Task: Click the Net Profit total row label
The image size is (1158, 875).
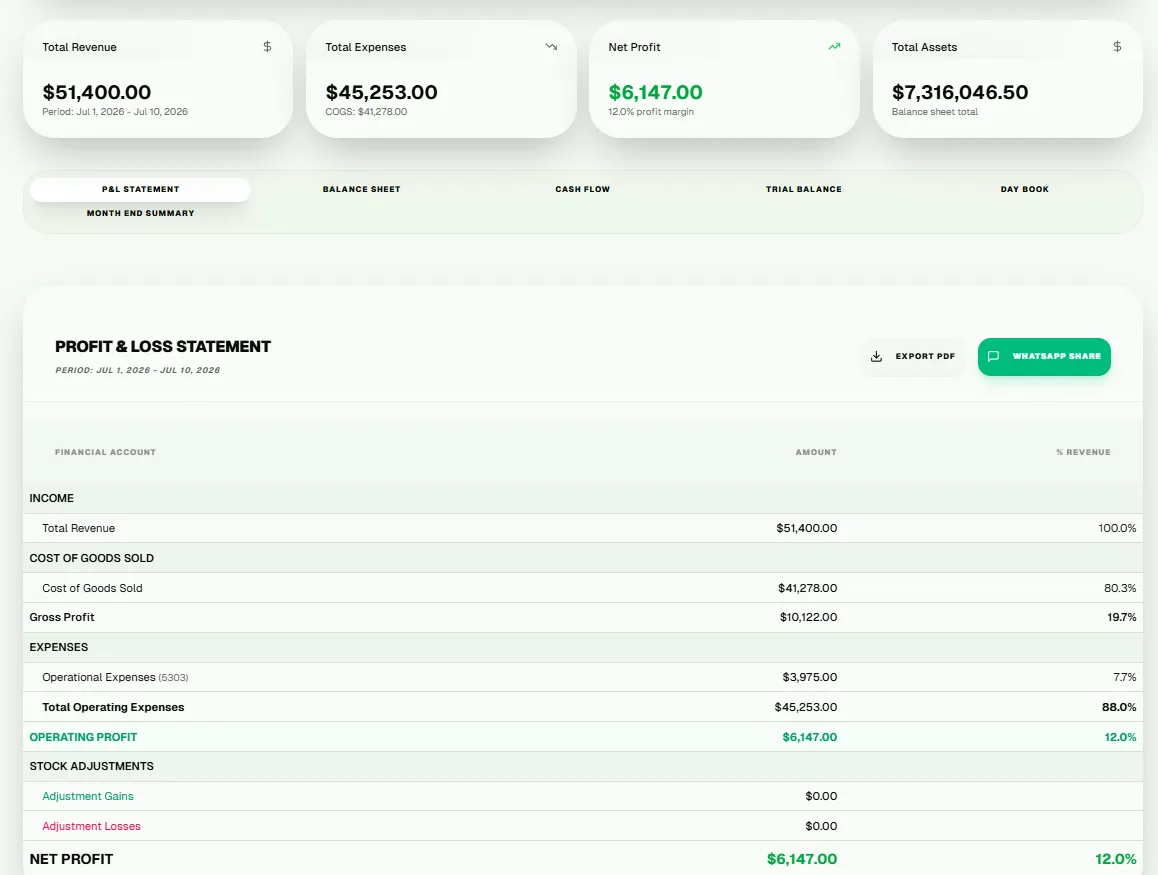Action: click(71, 859)
